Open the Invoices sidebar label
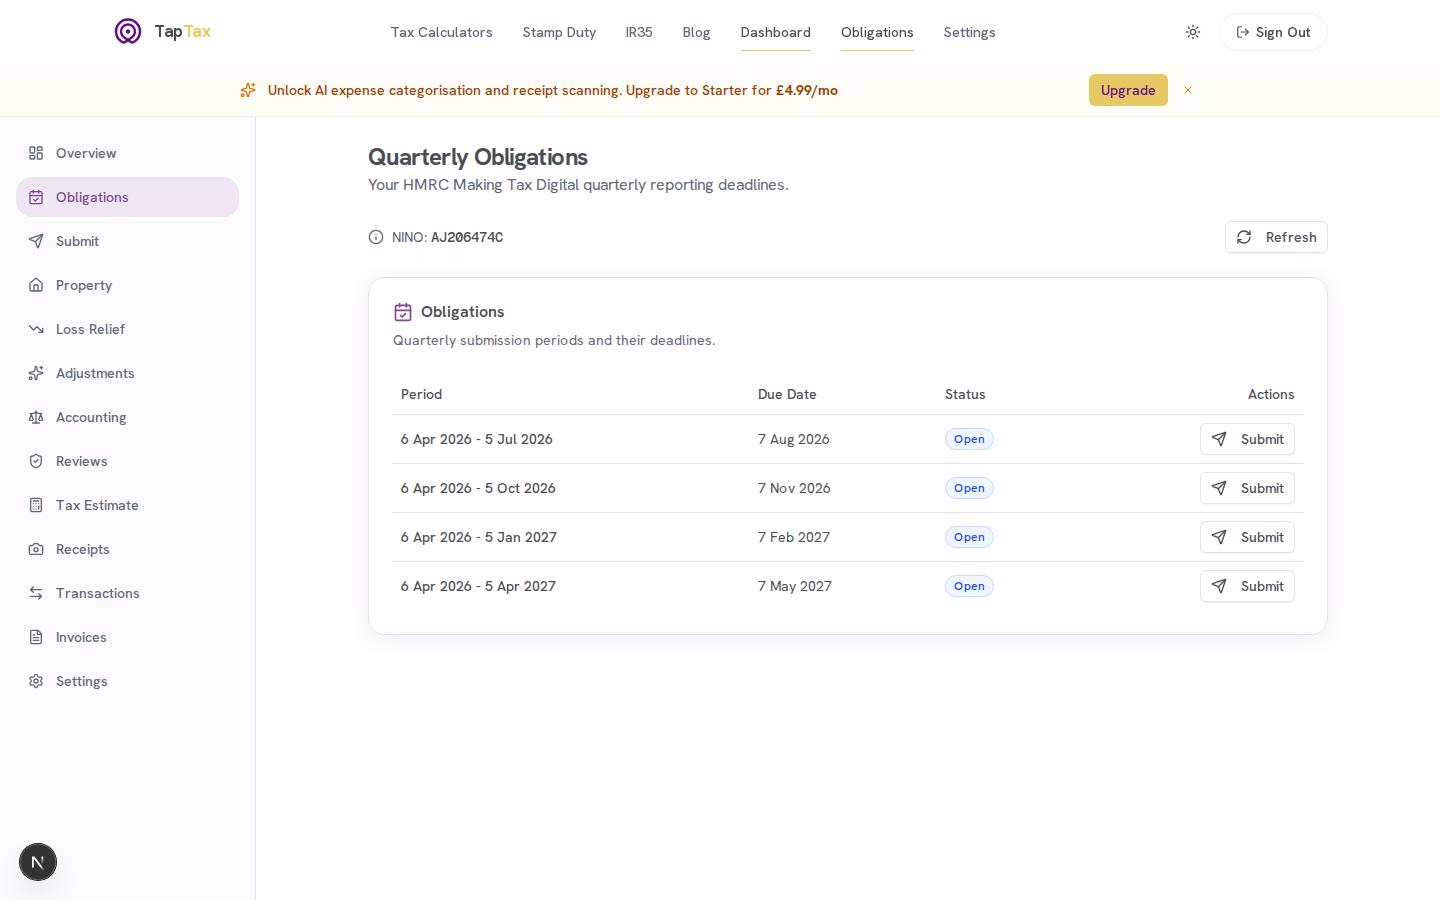The height and width of the screenshot is (900, 1440). pos(81,637)
